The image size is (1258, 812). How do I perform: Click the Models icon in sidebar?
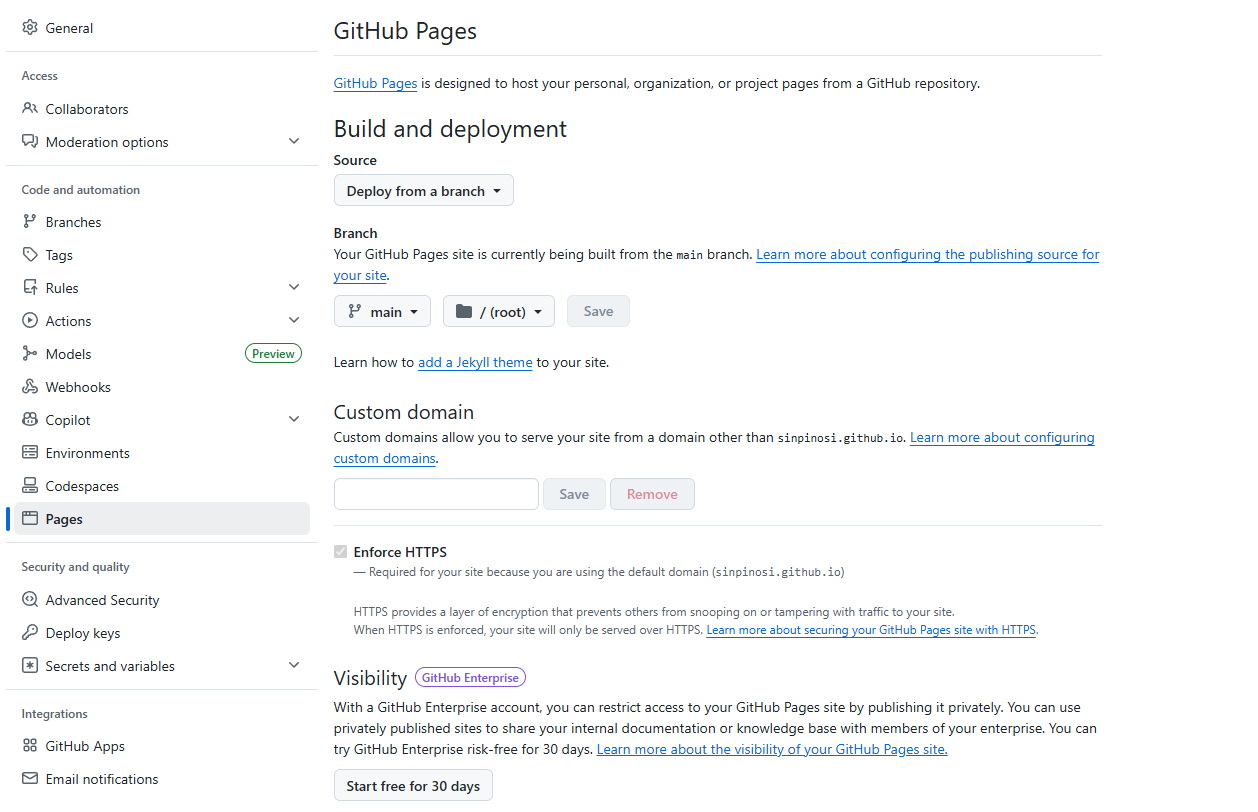30,354
